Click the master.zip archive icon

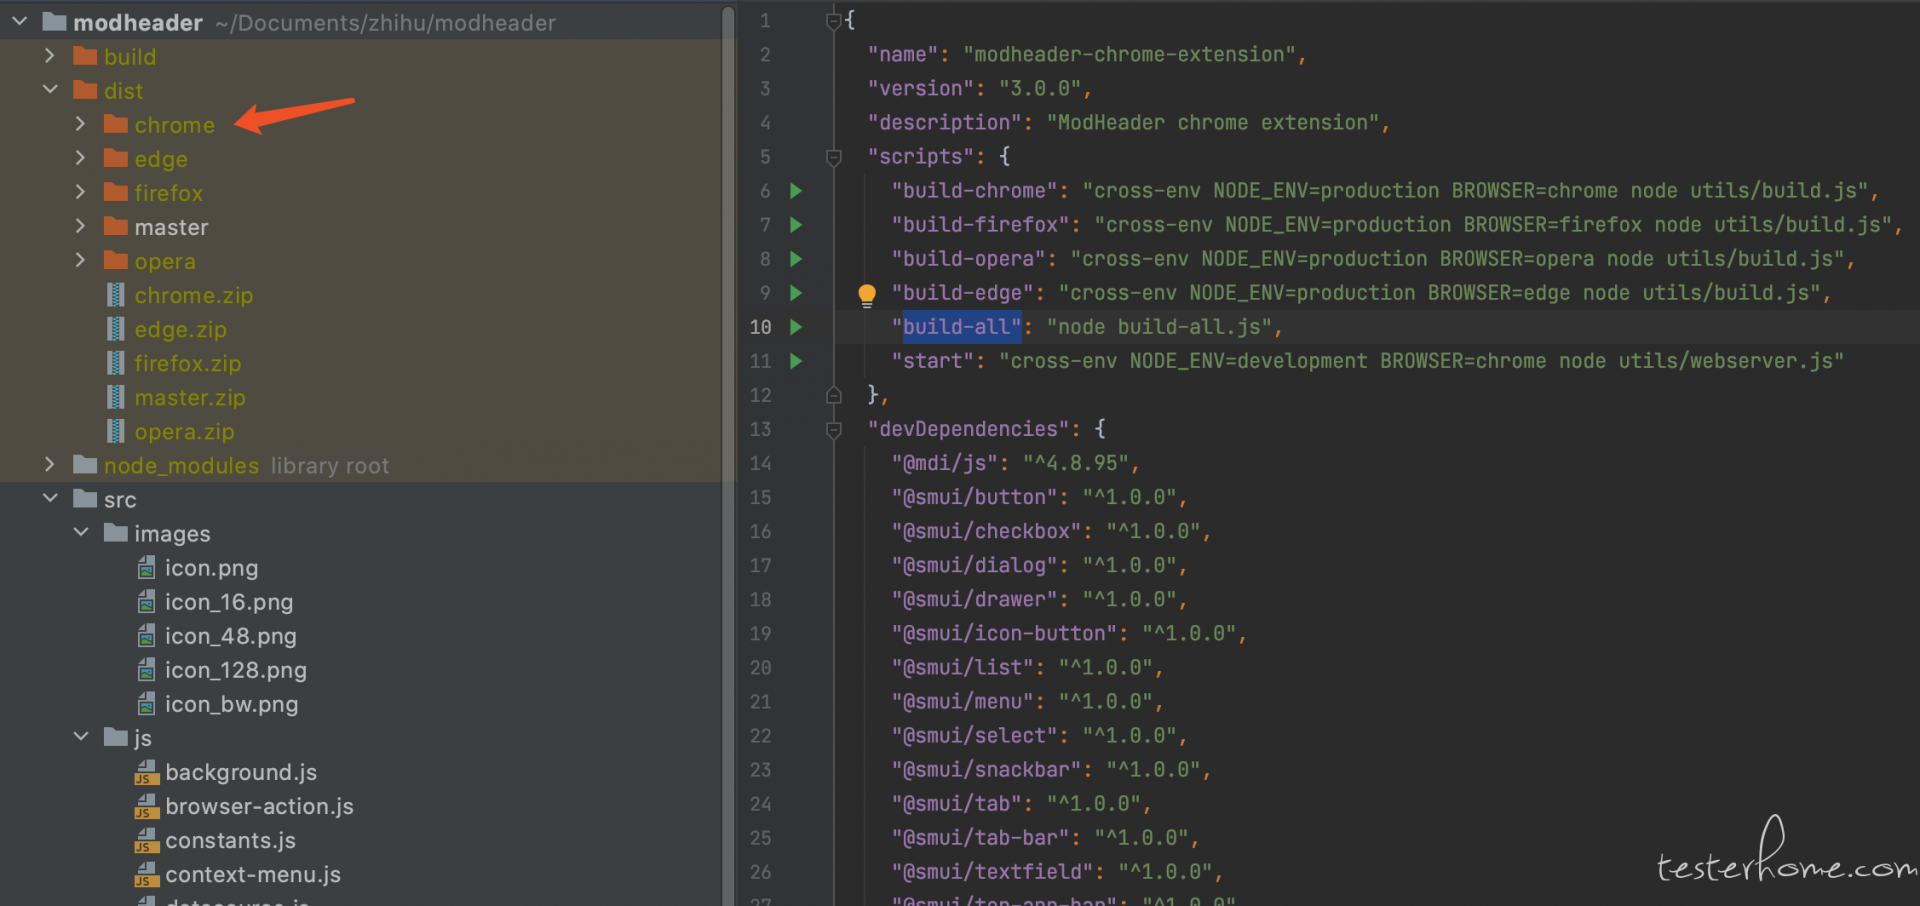click(116, 397)
